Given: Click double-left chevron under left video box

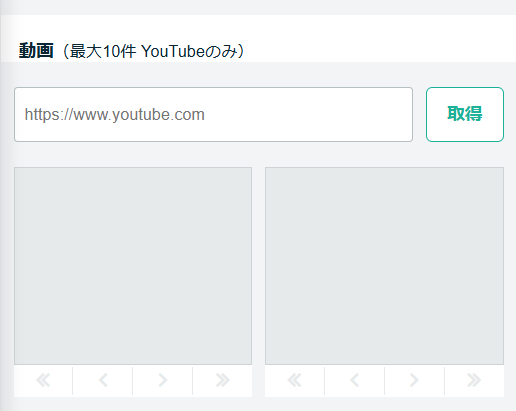Looking at the screenshot, I should click(x=43, y=380).
